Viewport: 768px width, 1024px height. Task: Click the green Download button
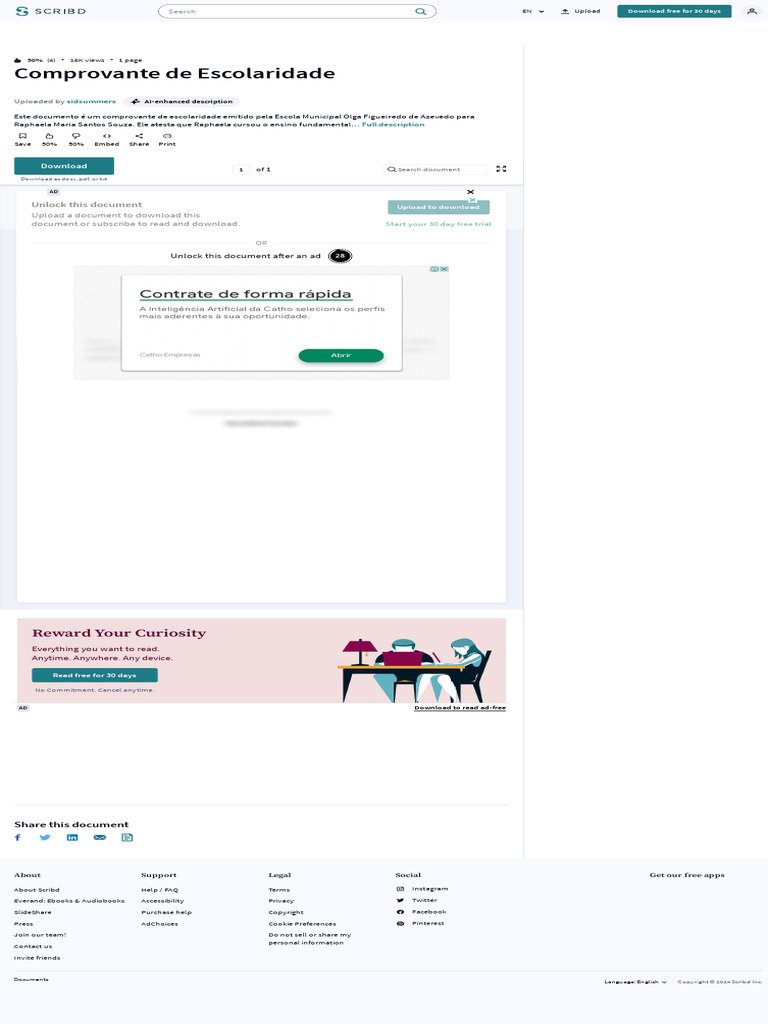(x=64, y=166)
